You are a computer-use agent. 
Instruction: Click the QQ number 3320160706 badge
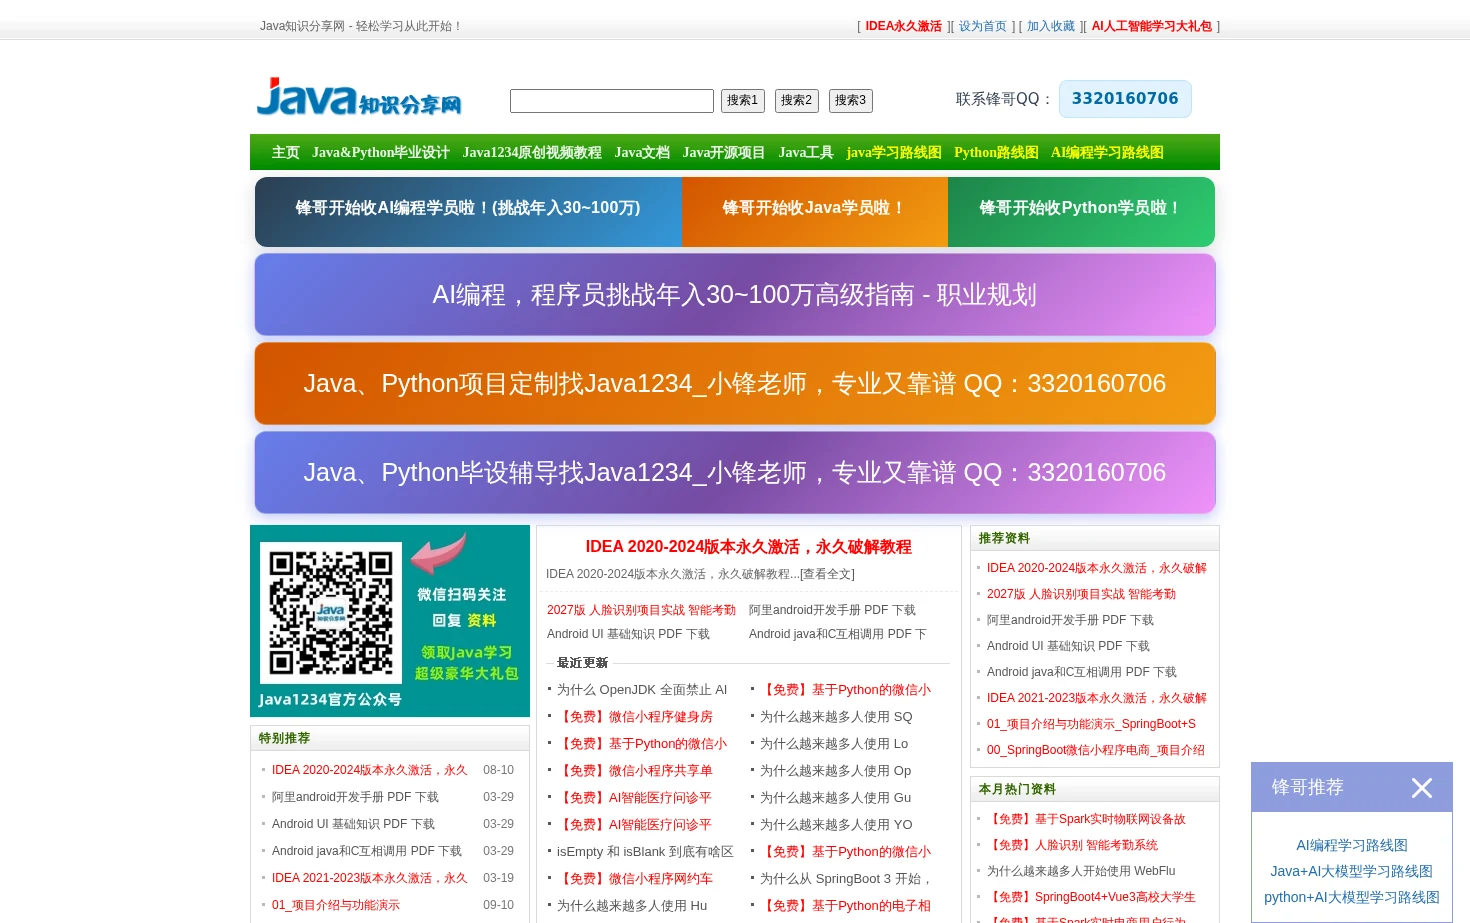point(1125,99)
